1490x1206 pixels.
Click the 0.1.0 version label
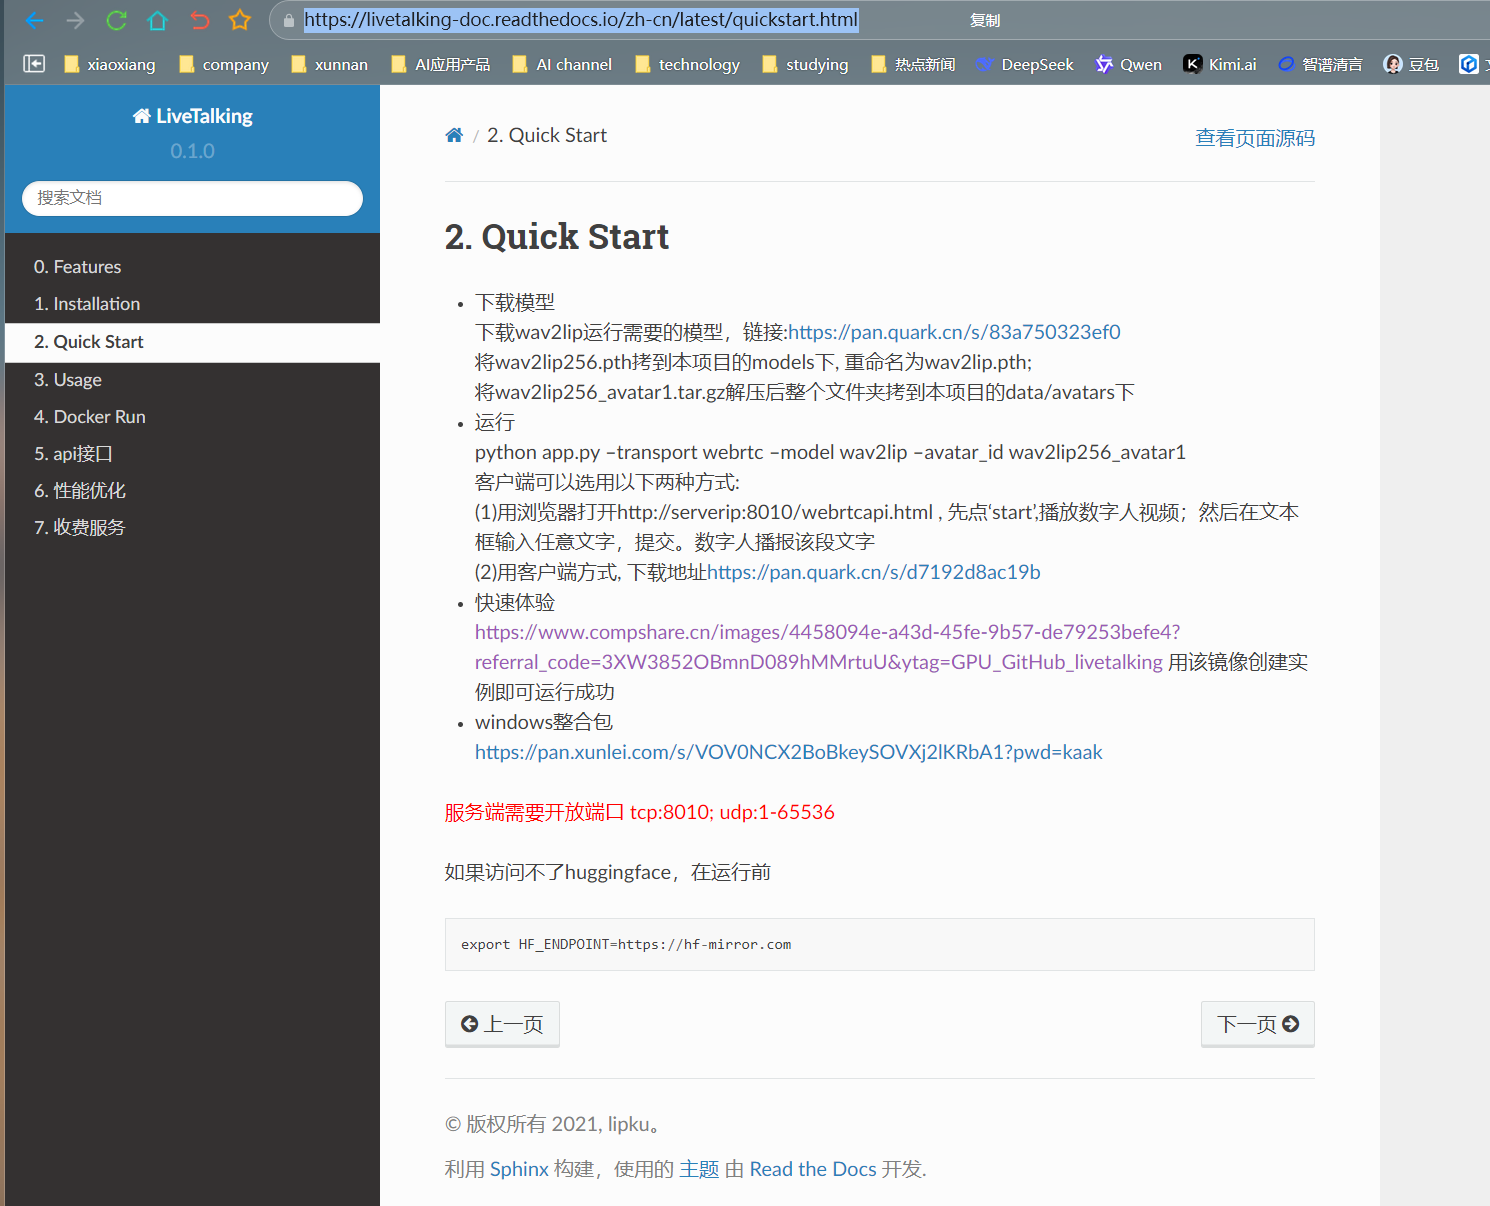(x=192, y=151)
